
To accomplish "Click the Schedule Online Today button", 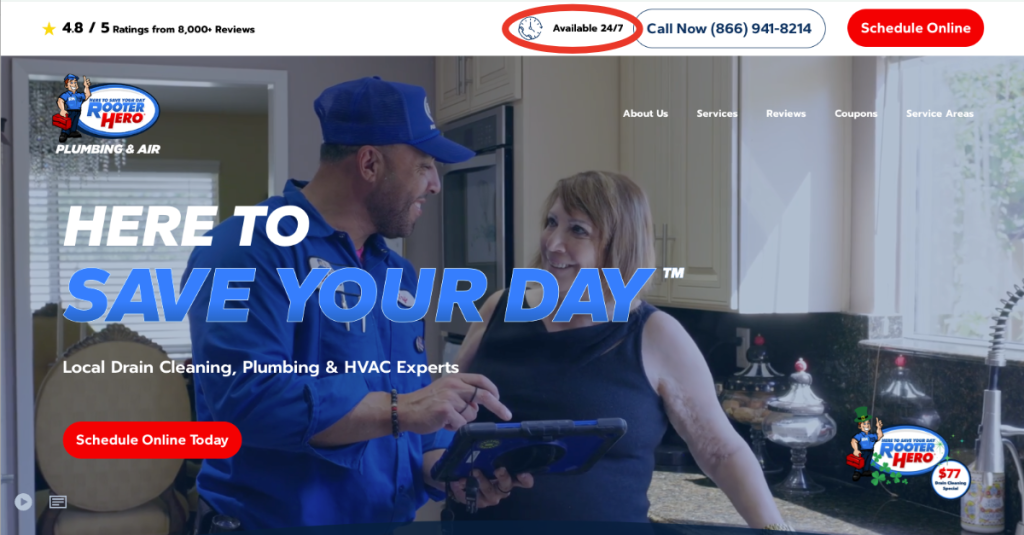I will [152, 440].
